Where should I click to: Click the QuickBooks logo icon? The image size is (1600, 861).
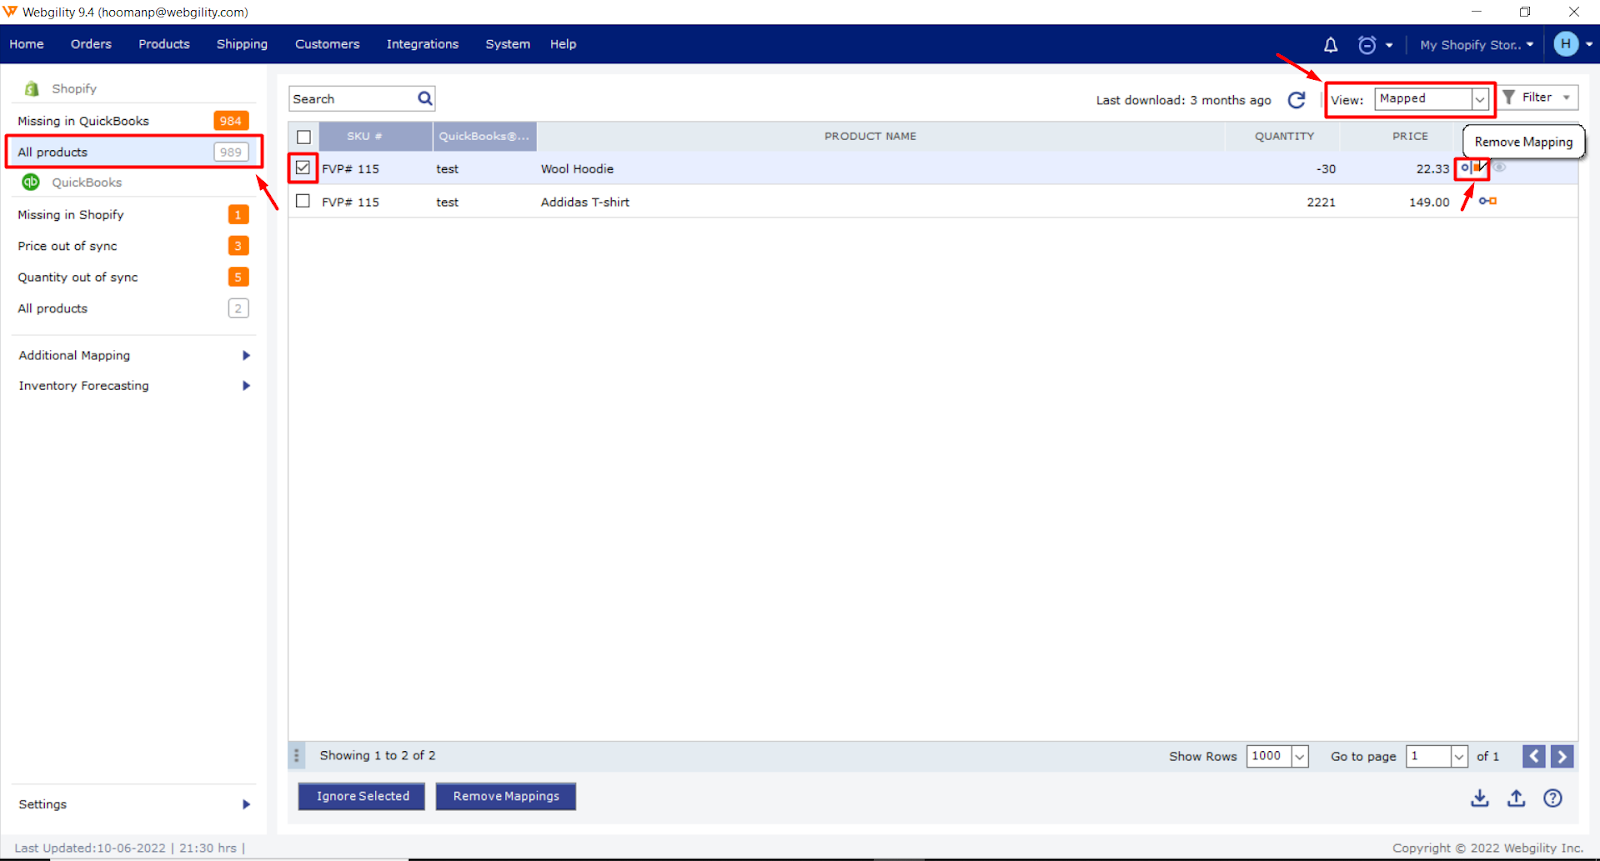click(31, 182)
